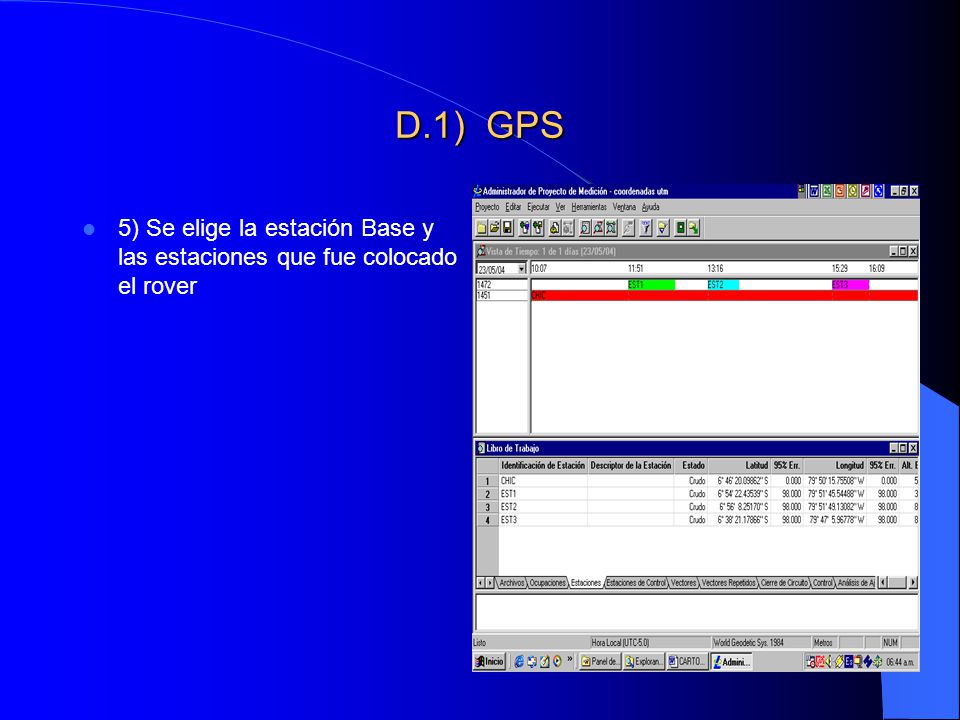Click the Metros status bar field
The width and height of the screenshot is (960, 720).
[823, 642]
